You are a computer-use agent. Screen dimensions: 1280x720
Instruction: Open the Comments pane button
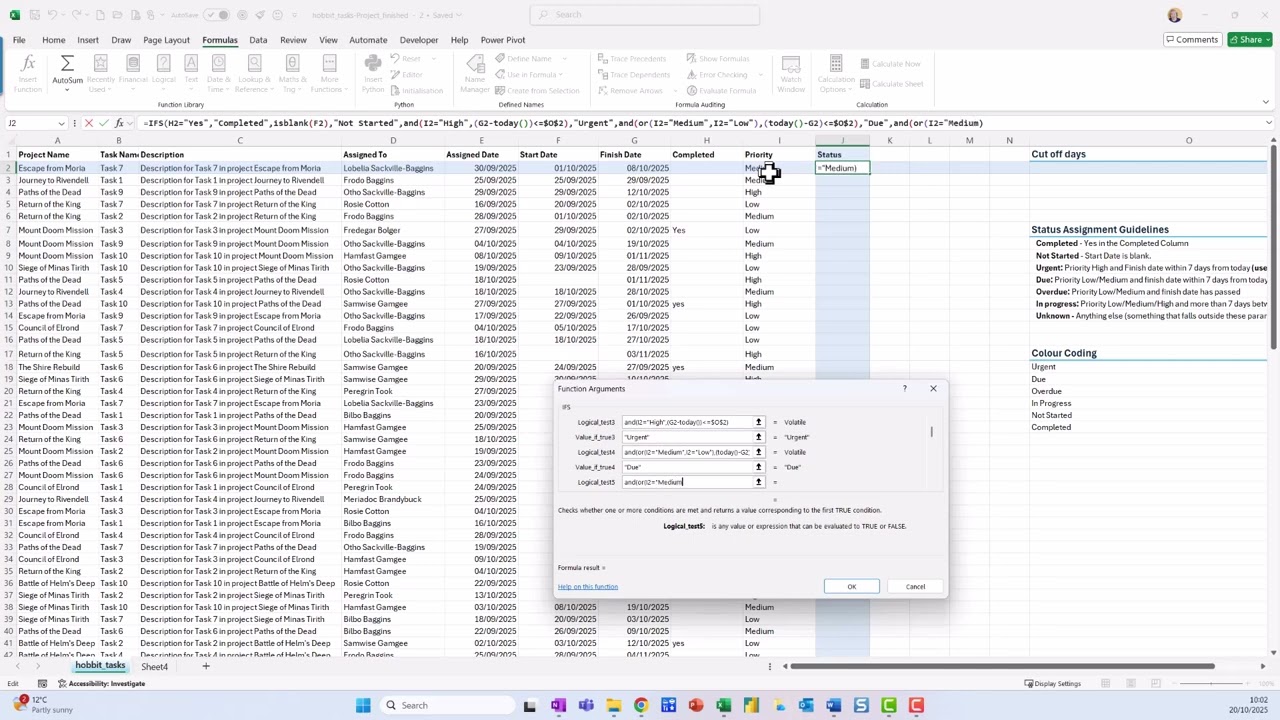pos(1192,40)
